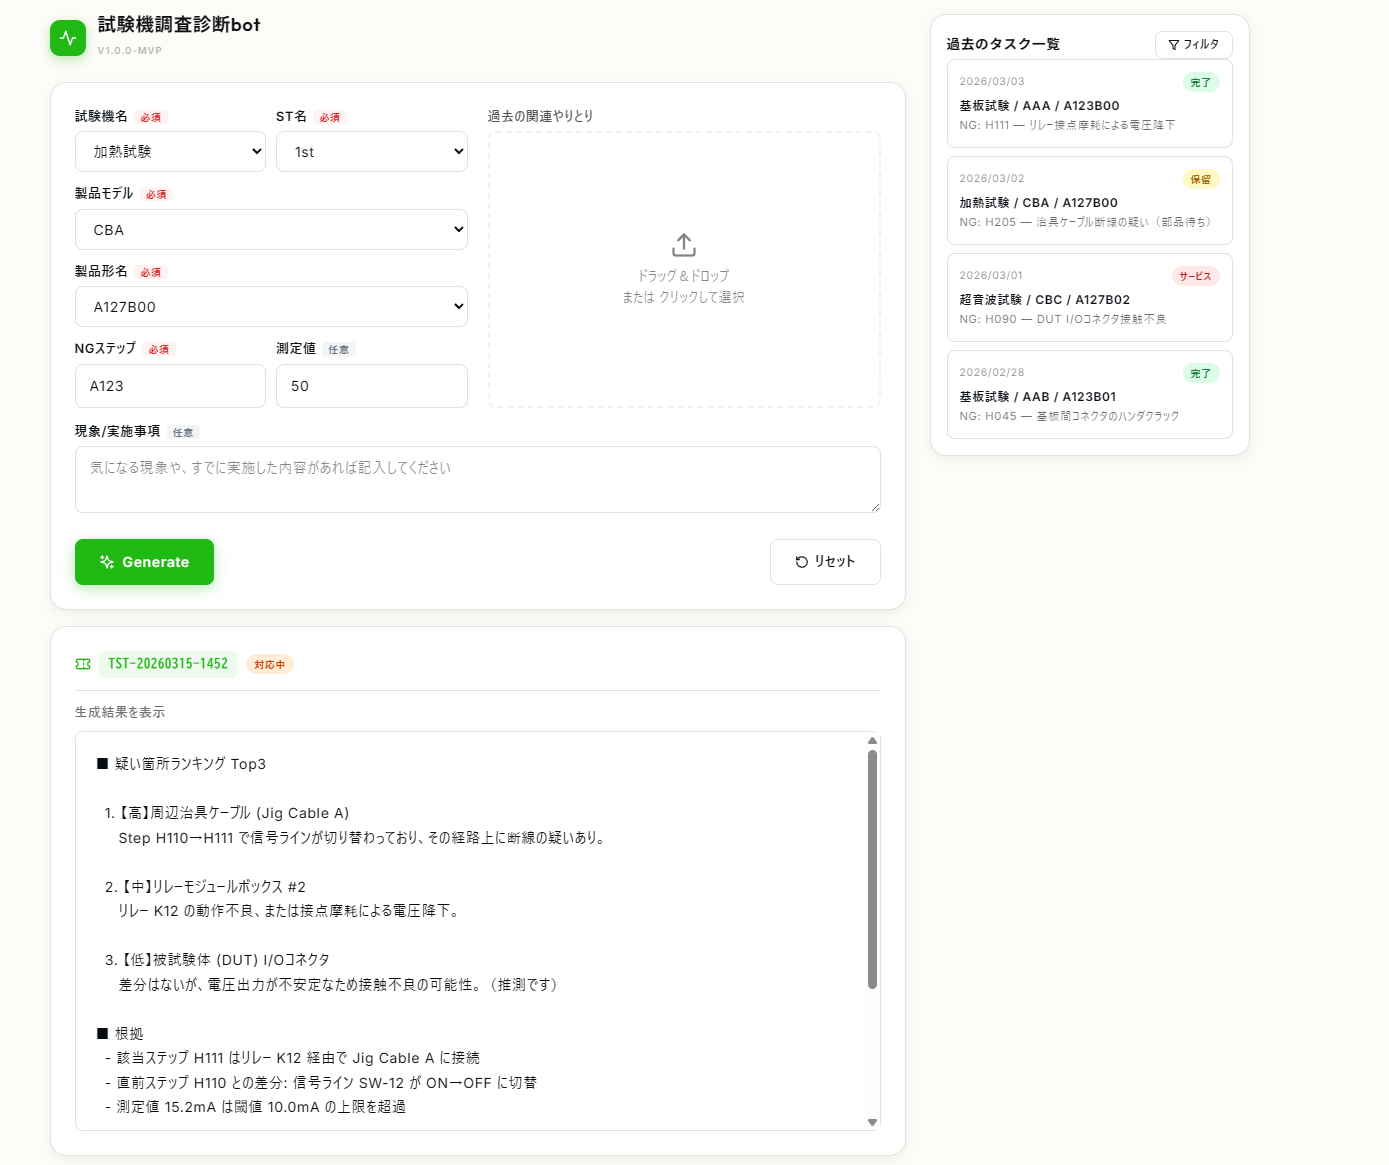Click the リセット button
Screen dimensions: 1389x1165
tap(825, 562)
